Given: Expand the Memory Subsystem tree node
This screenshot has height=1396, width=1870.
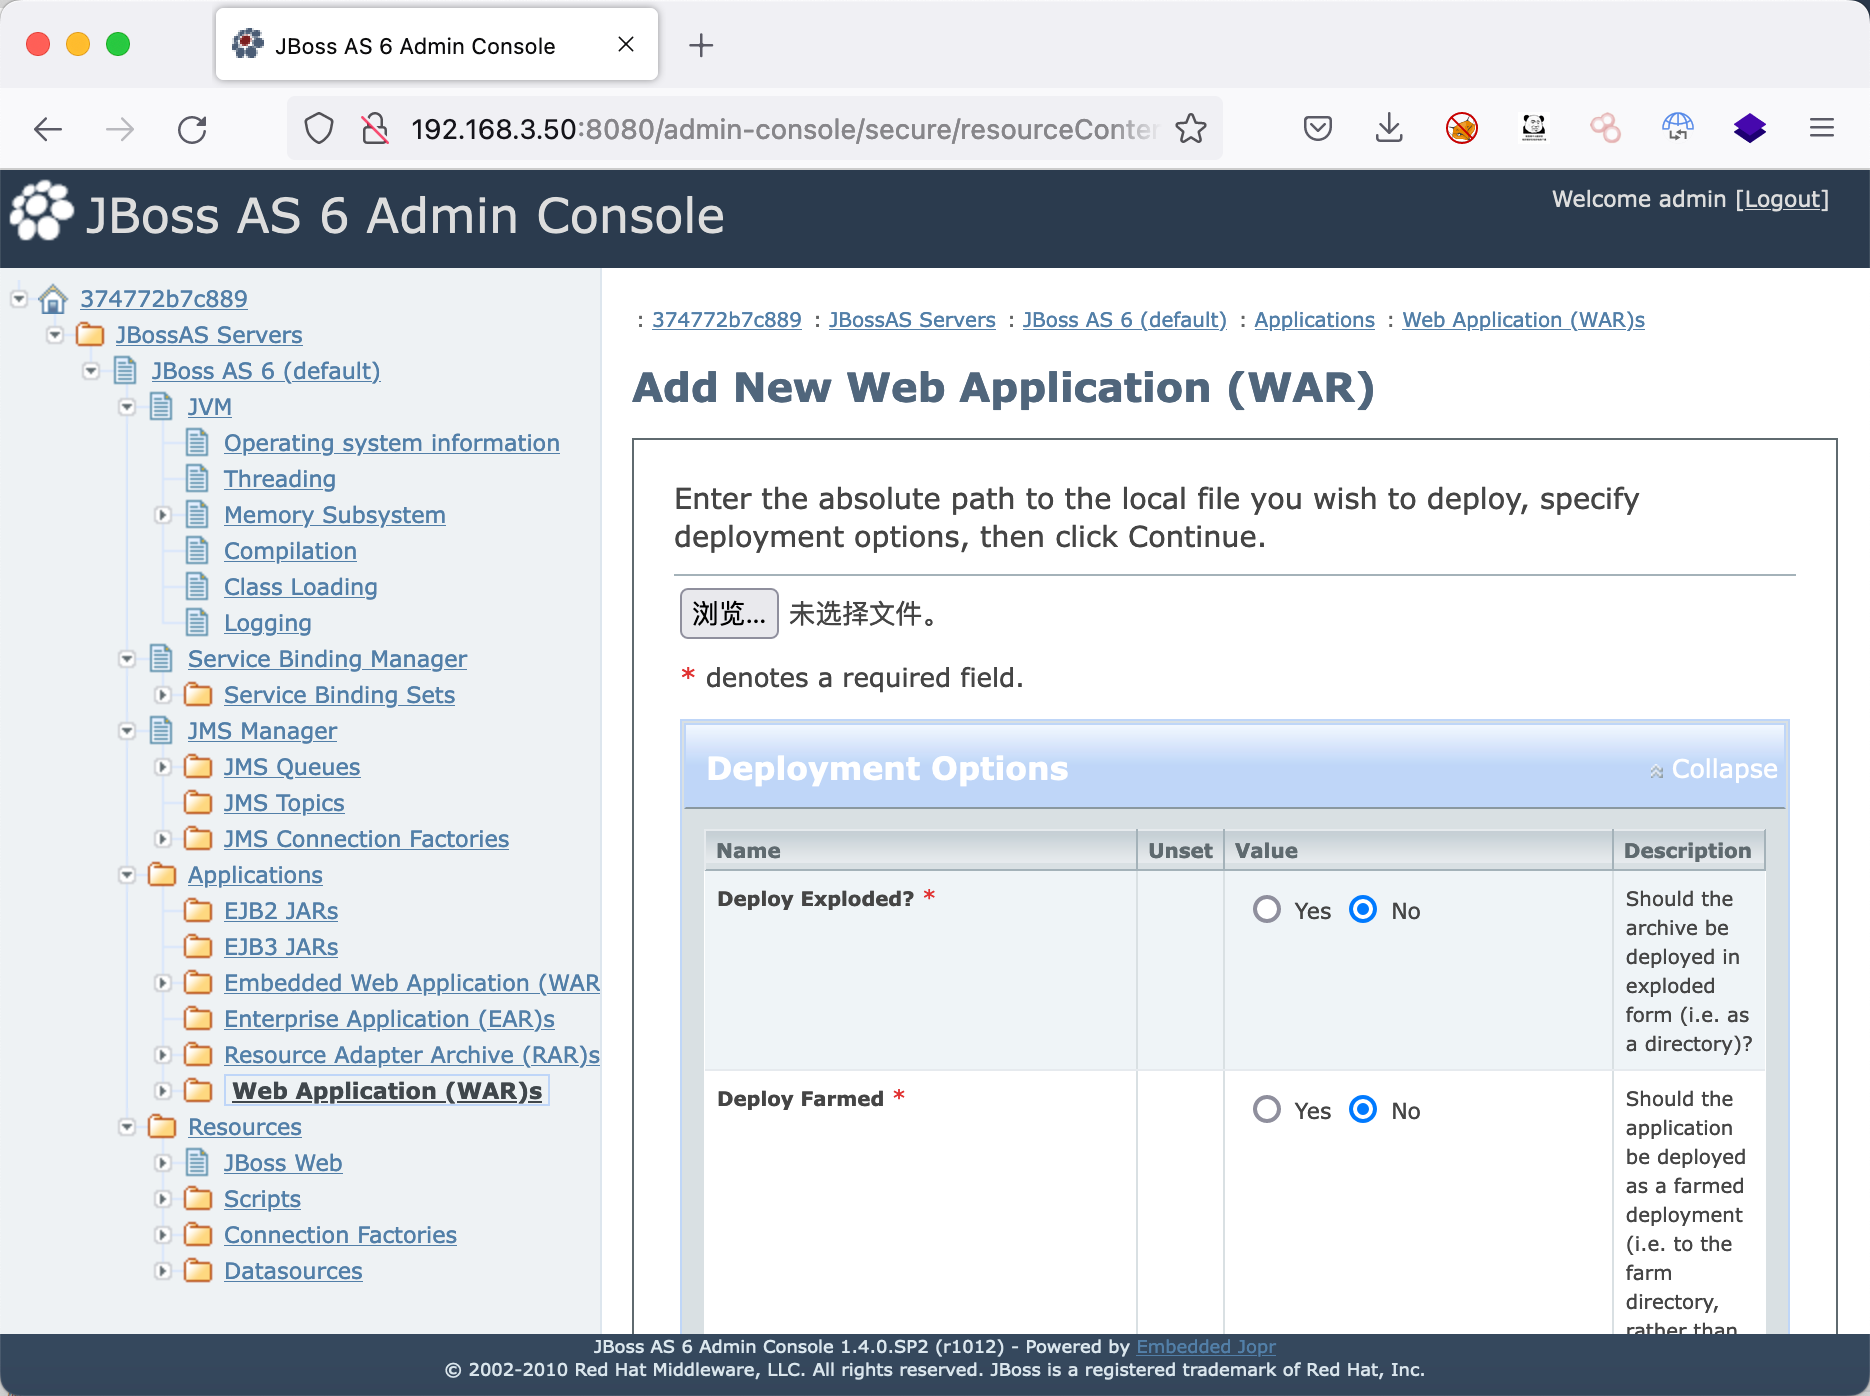Looking at the screenshot, I should (x=163, y=515).
